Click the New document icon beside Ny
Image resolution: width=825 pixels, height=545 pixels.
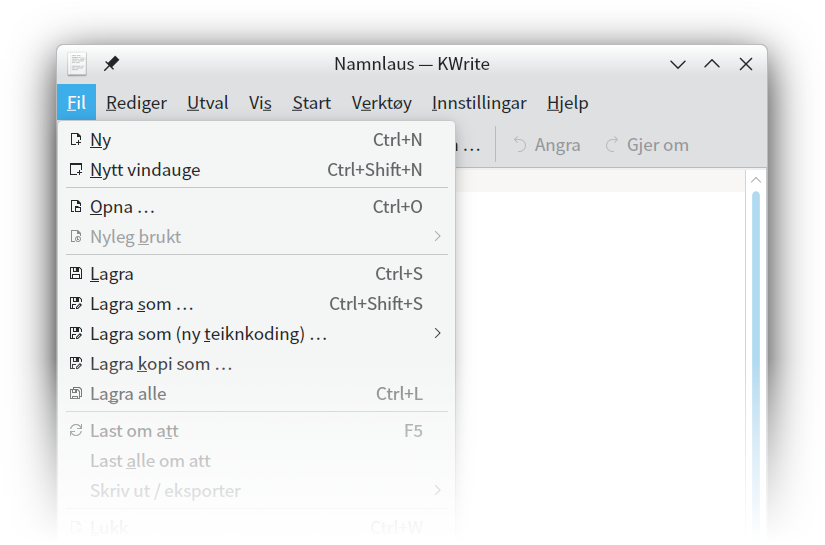[76, 140]
